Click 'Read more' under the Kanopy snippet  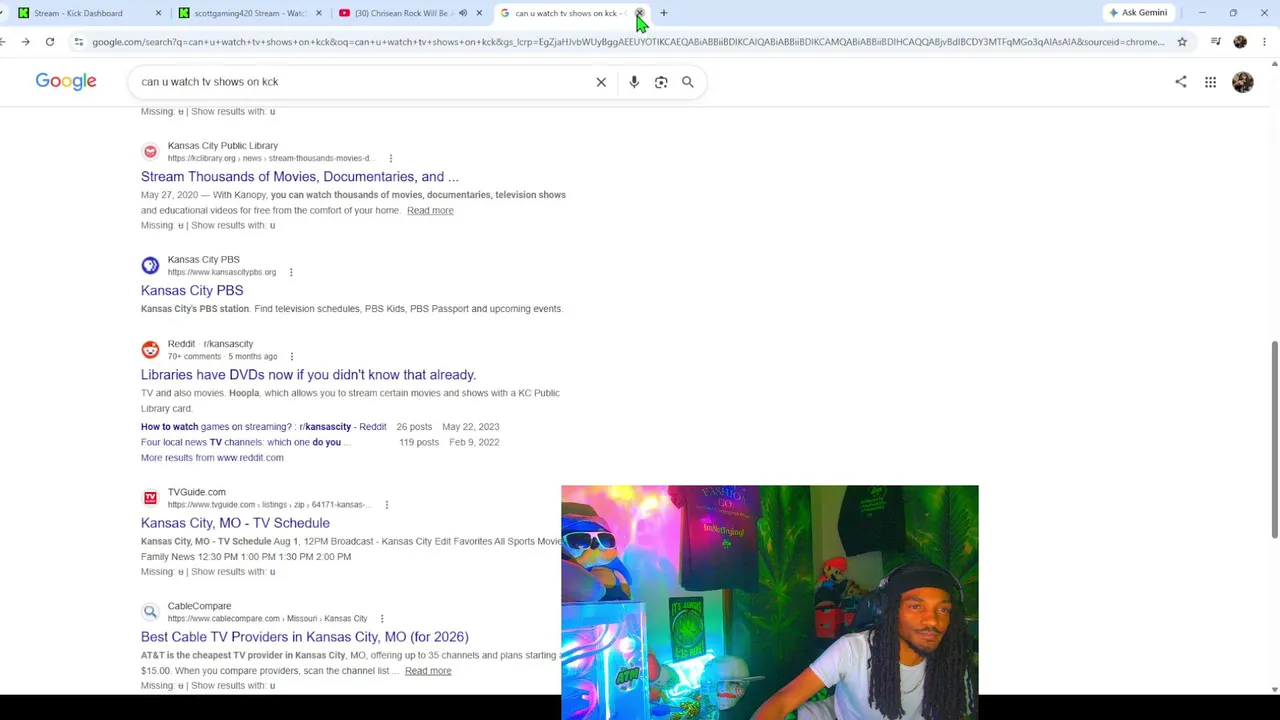tap(430, 211)
